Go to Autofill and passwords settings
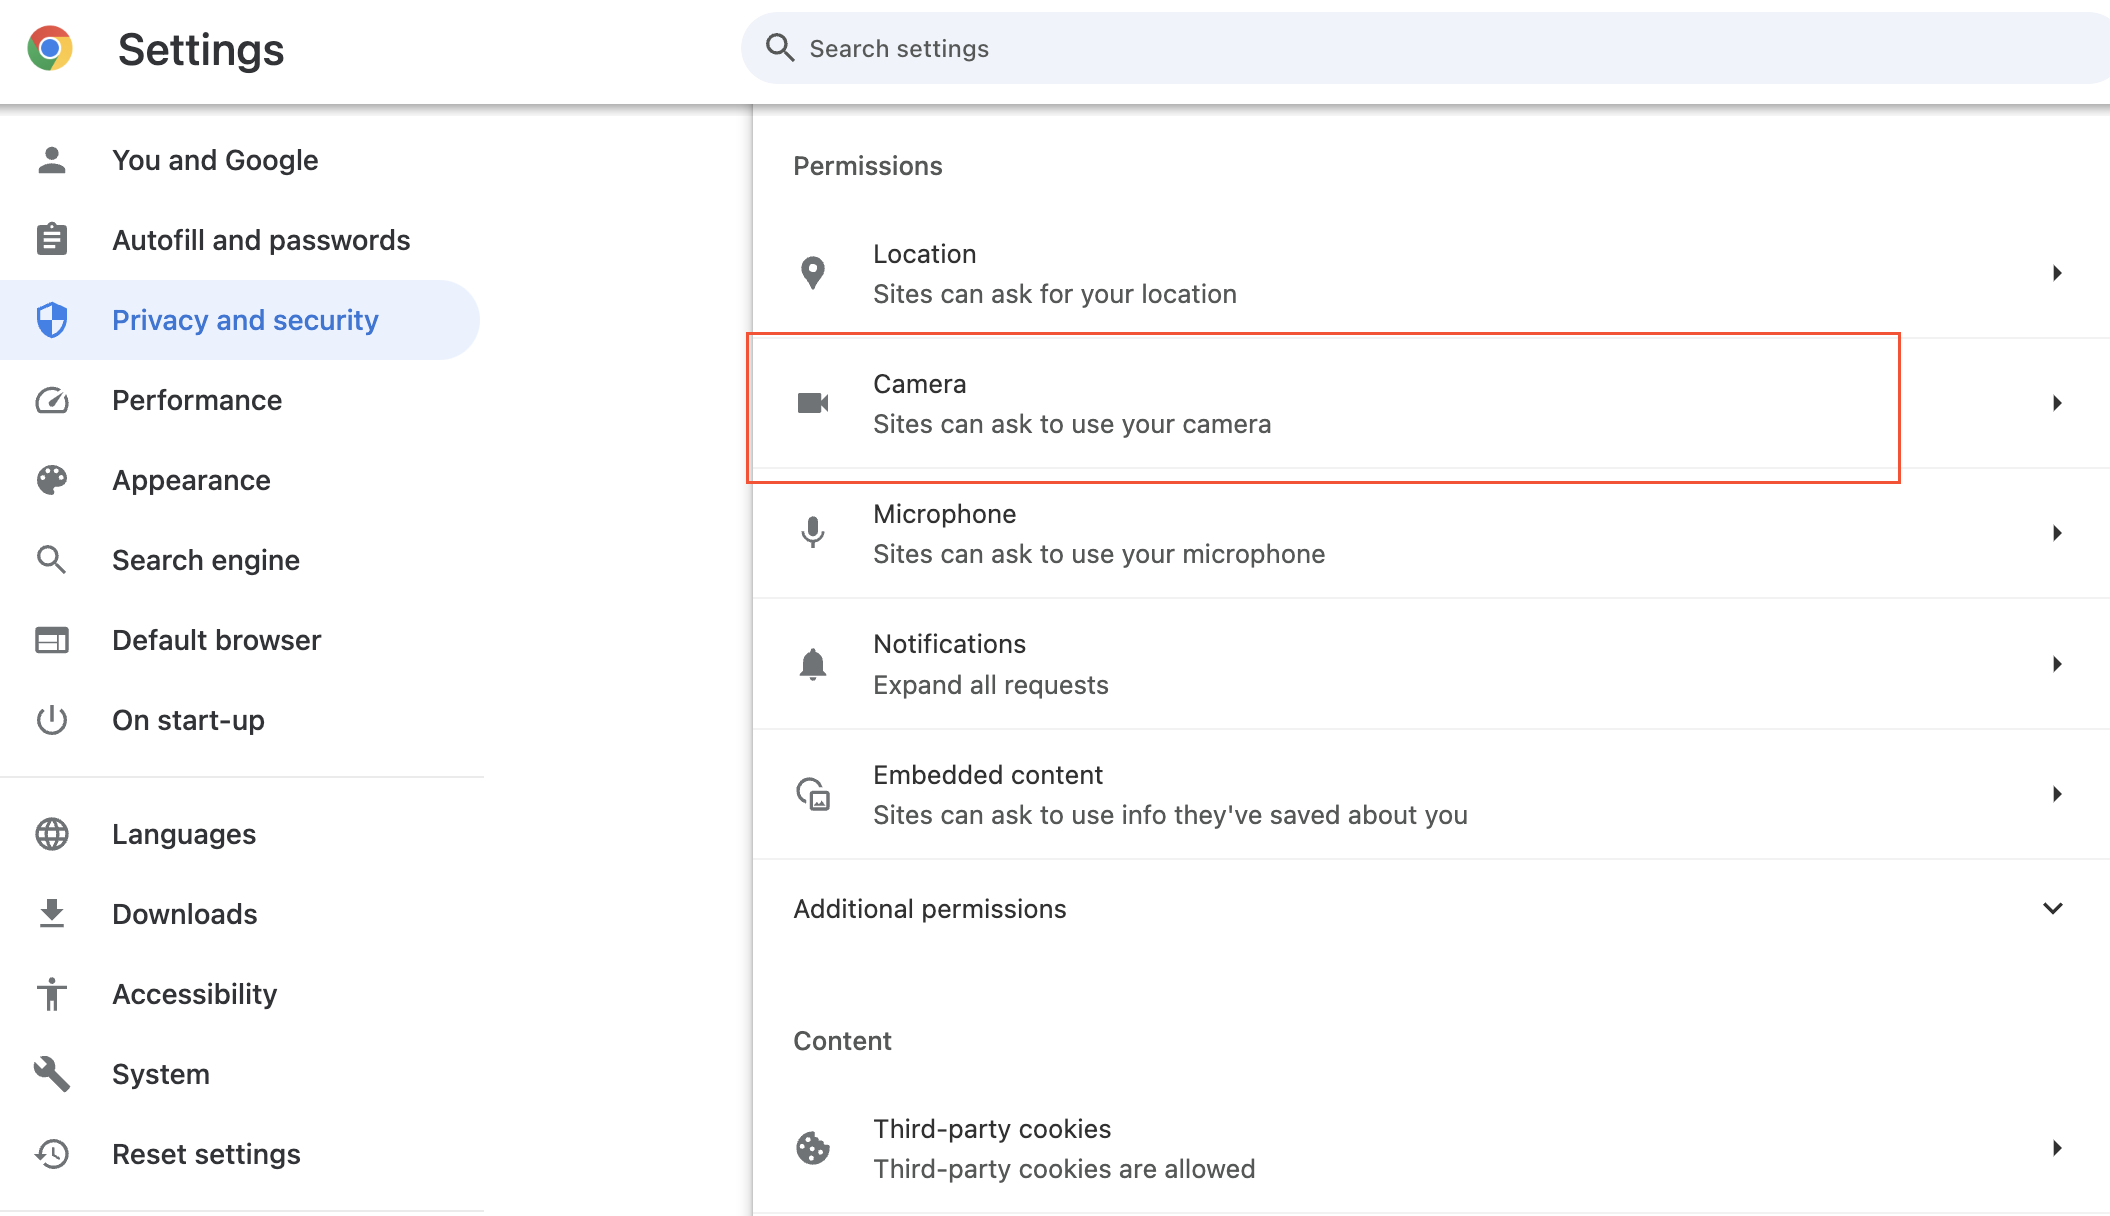Viewport: 2110px width, 1216px height. tap(240, 240)
